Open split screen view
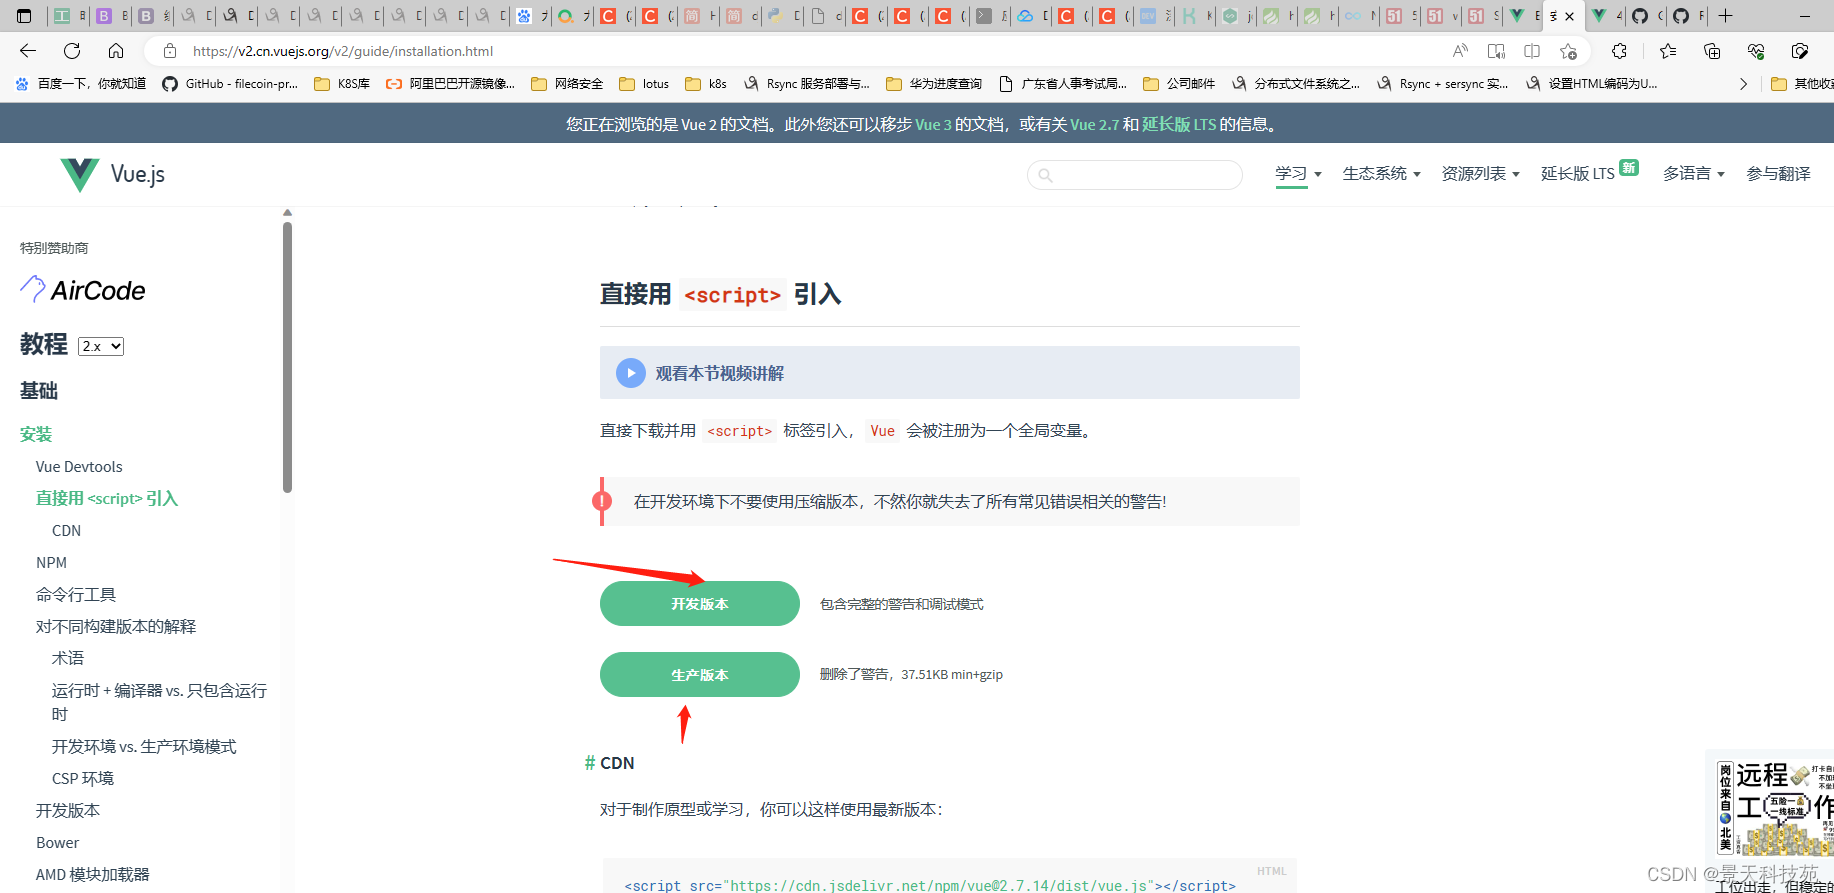 point(1532,51)
